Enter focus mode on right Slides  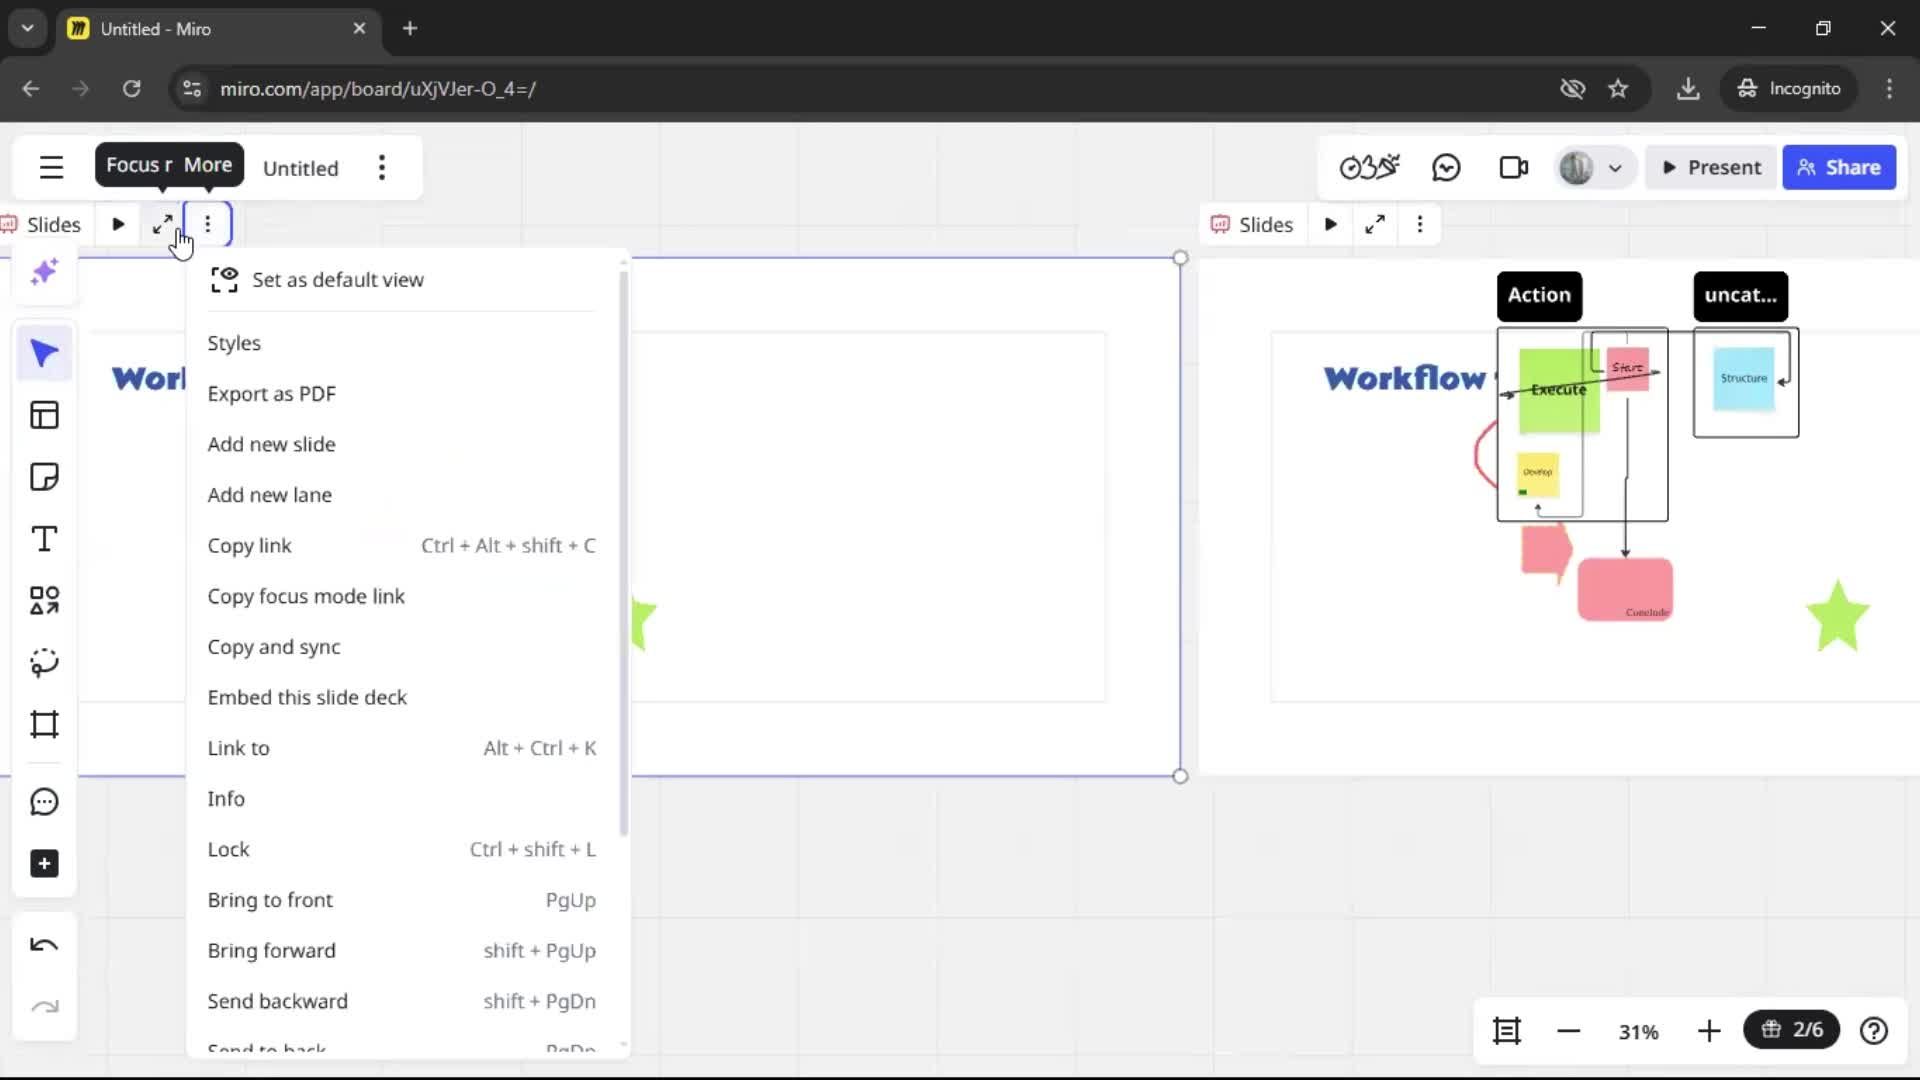1375,224
